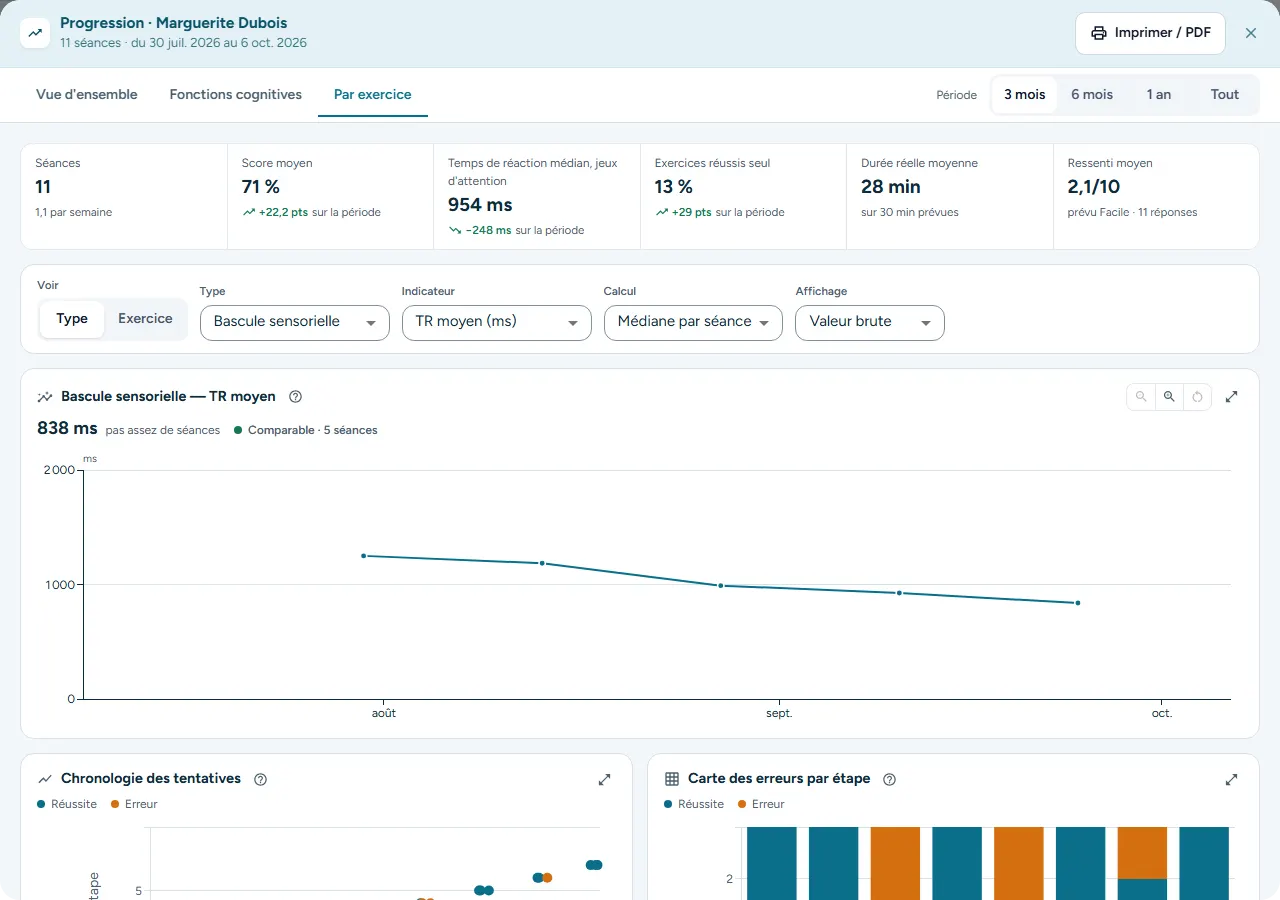The width and height of the screenshot is (1280, 900).
Task: Select the 6 mois period
Action: [x=1092, y=95]
